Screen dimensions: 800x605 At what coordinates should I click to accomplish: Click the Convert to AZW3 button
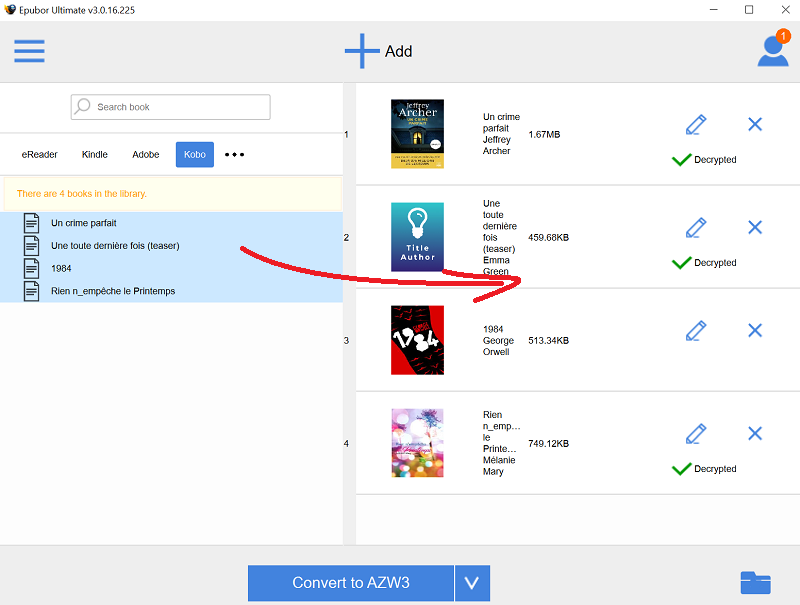pyautogui.click(x=351, y=583)
